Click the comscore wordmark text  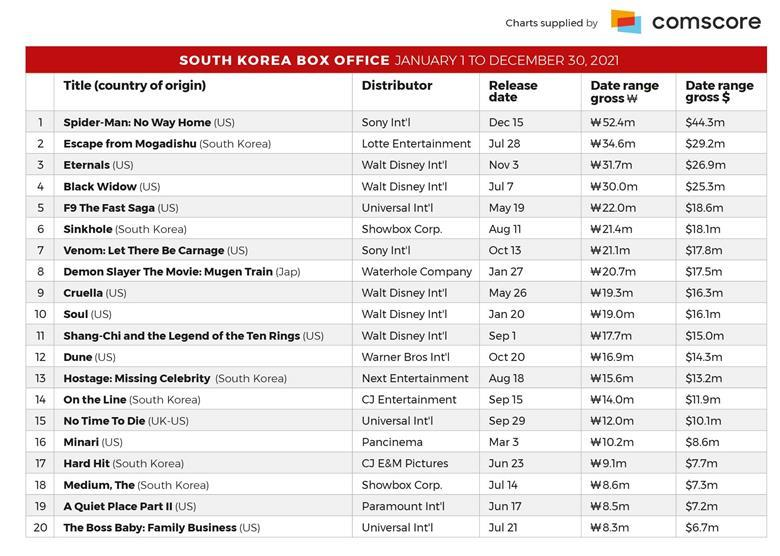point(706,22)
